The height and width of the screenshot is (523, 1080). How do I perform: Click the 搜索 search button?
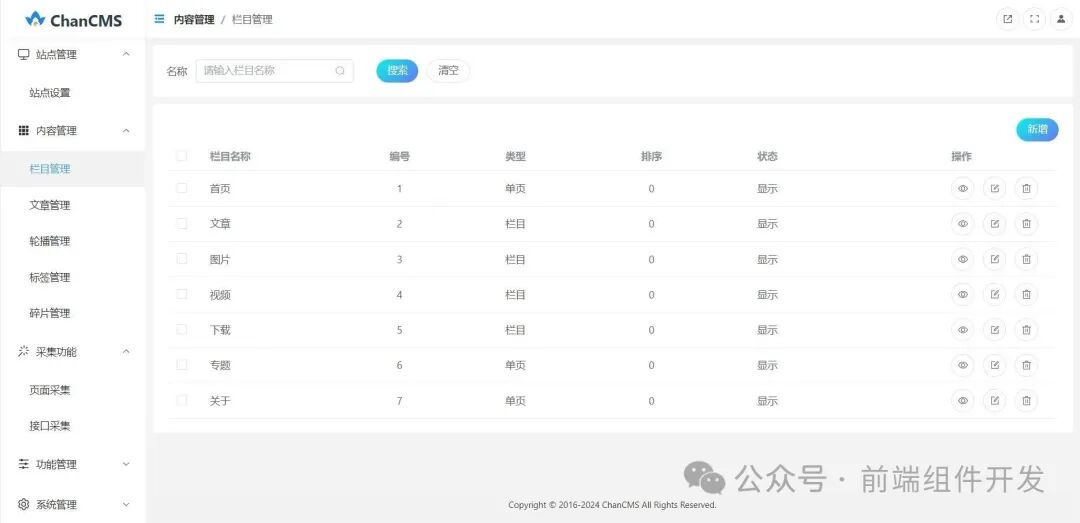(x=397, y=70)
